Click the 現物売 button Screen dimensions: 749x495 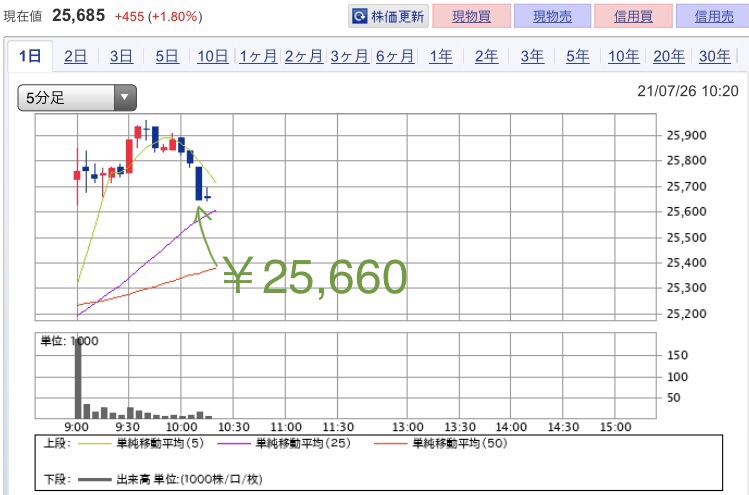[552, 16]
